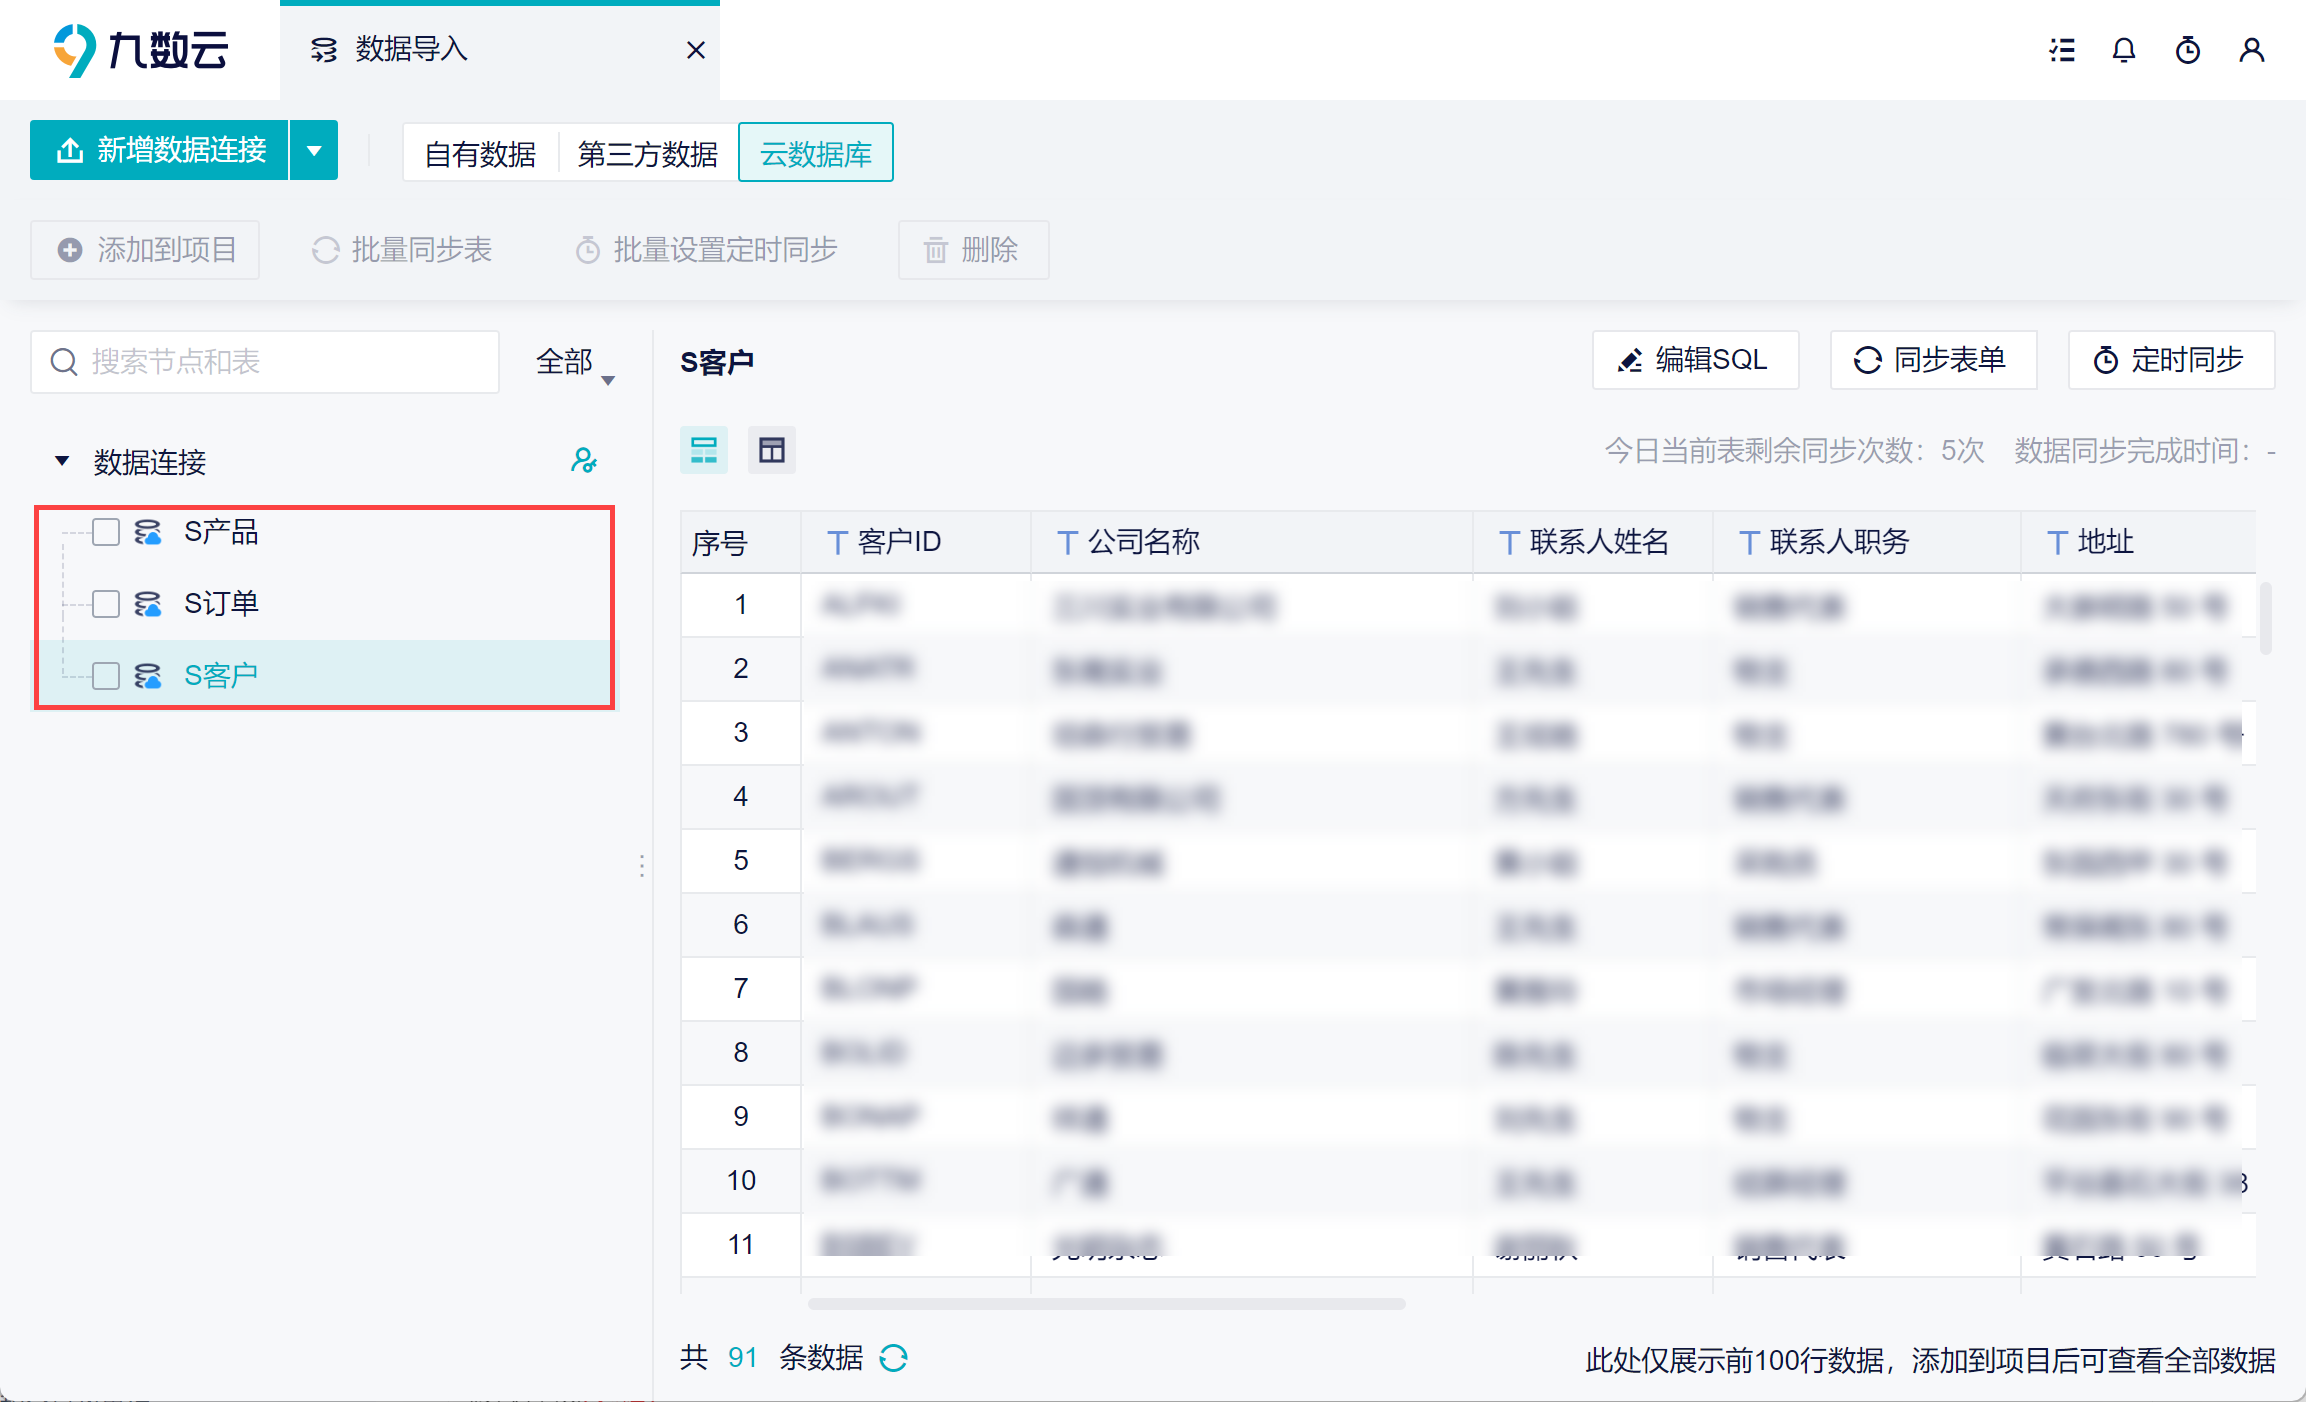Check the S客户 table checkbox

pyautogui.click(x=106, y=676)
